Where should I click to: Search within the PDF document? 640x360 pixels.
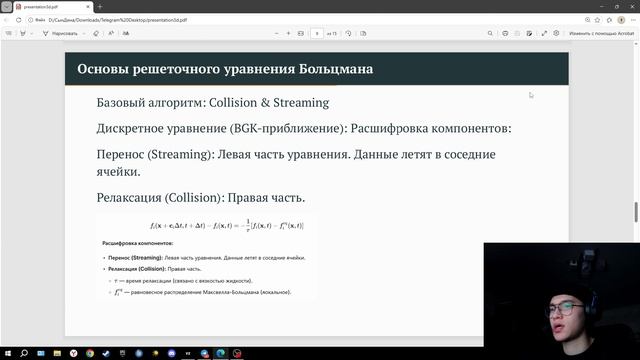[x=490, y=33]
